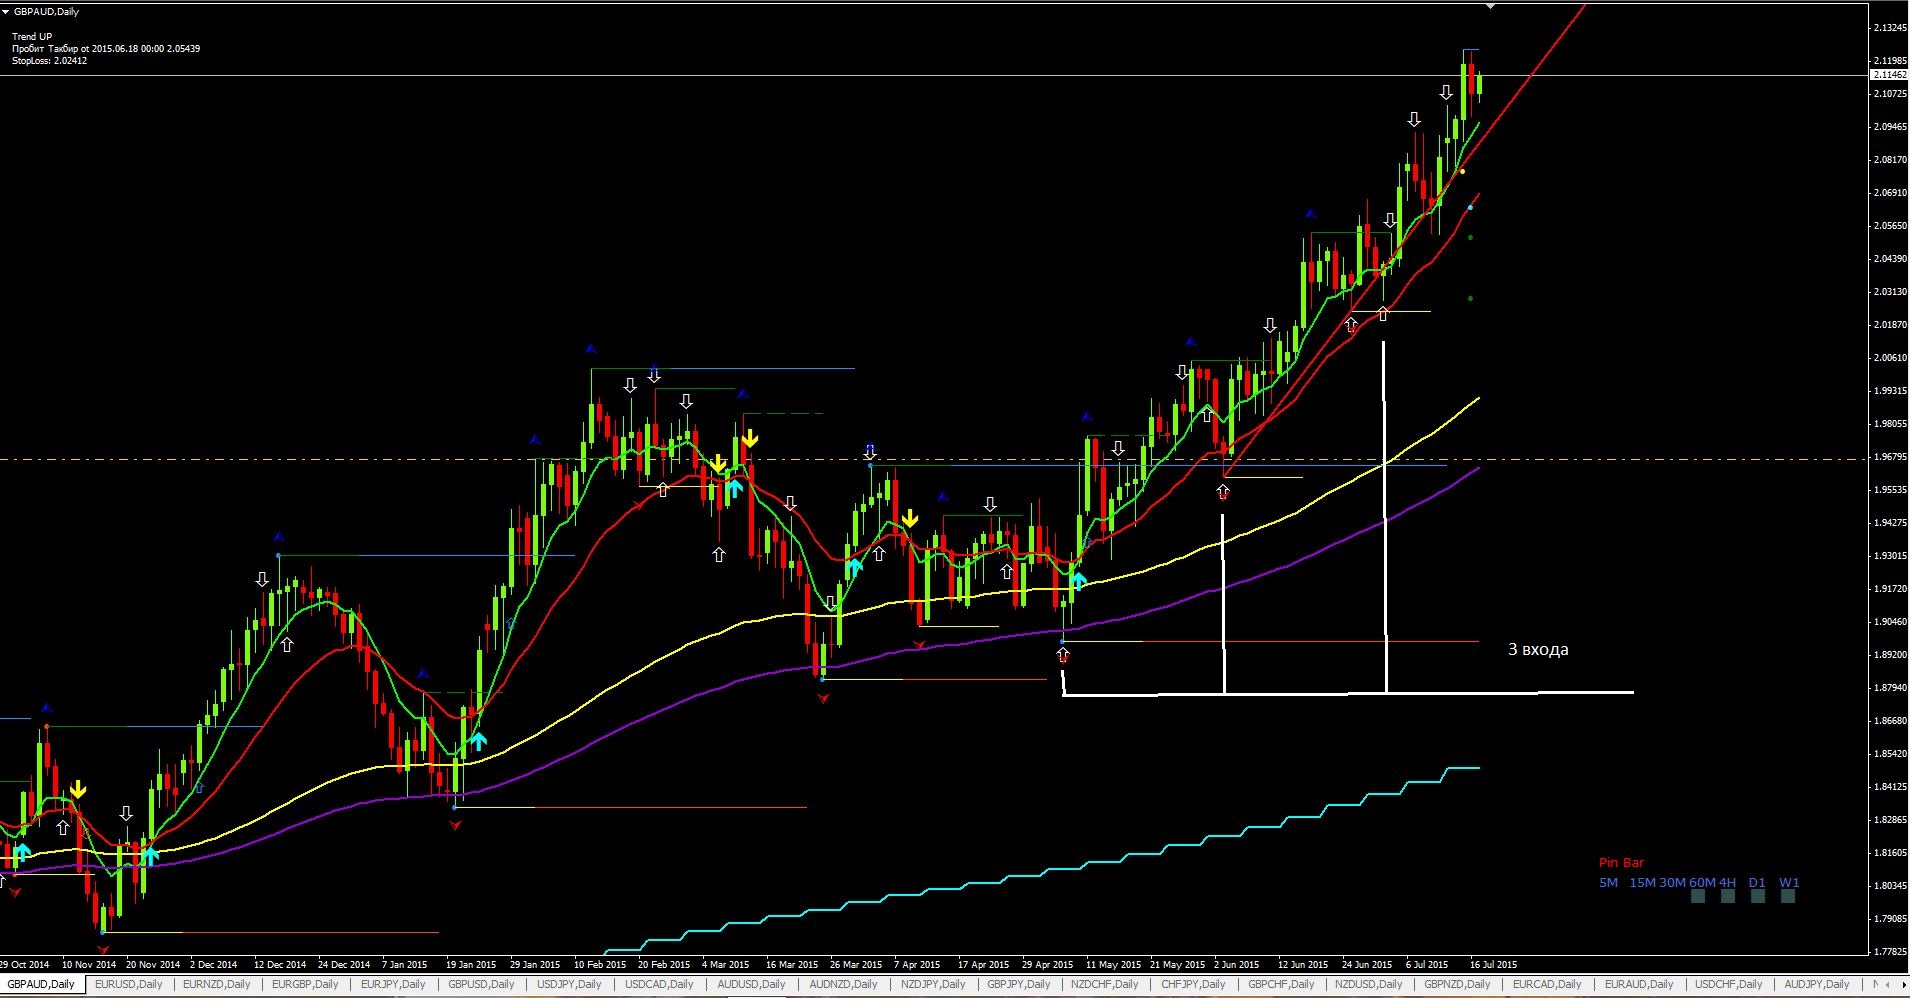
Task: Click the 5M timeframe label
Action: 1608,882
